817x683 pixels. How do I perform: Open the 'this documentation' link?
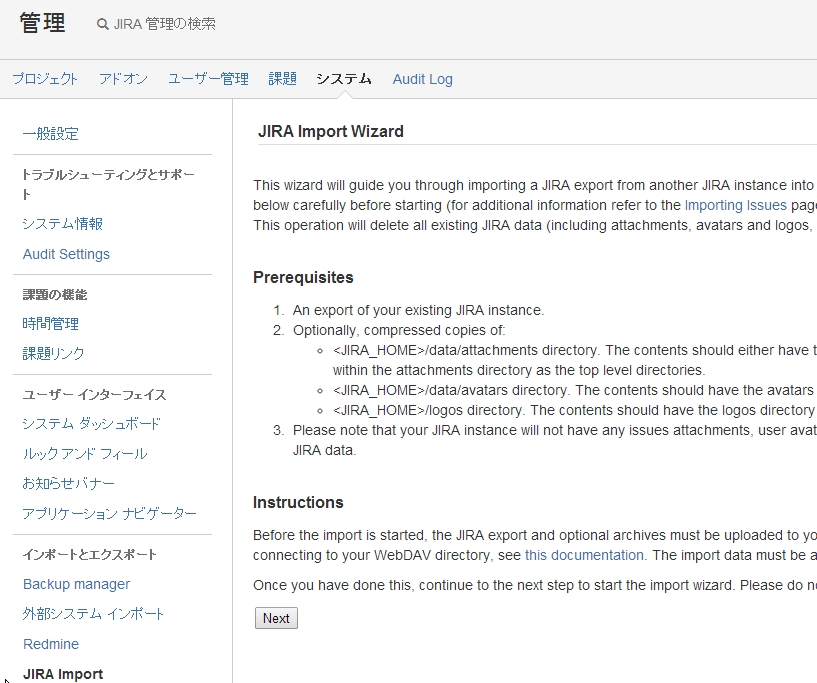[584, 555]
